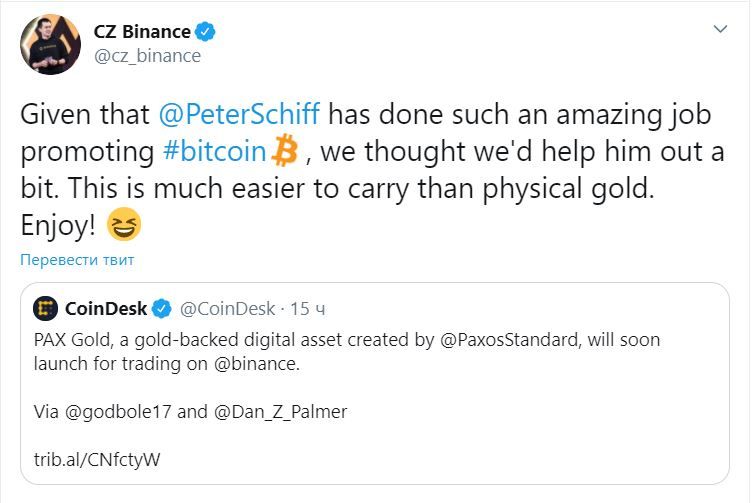The height and width of the screenshot is (503, 755).
Task: Open the @cz_binance handle
Action: 147,56
